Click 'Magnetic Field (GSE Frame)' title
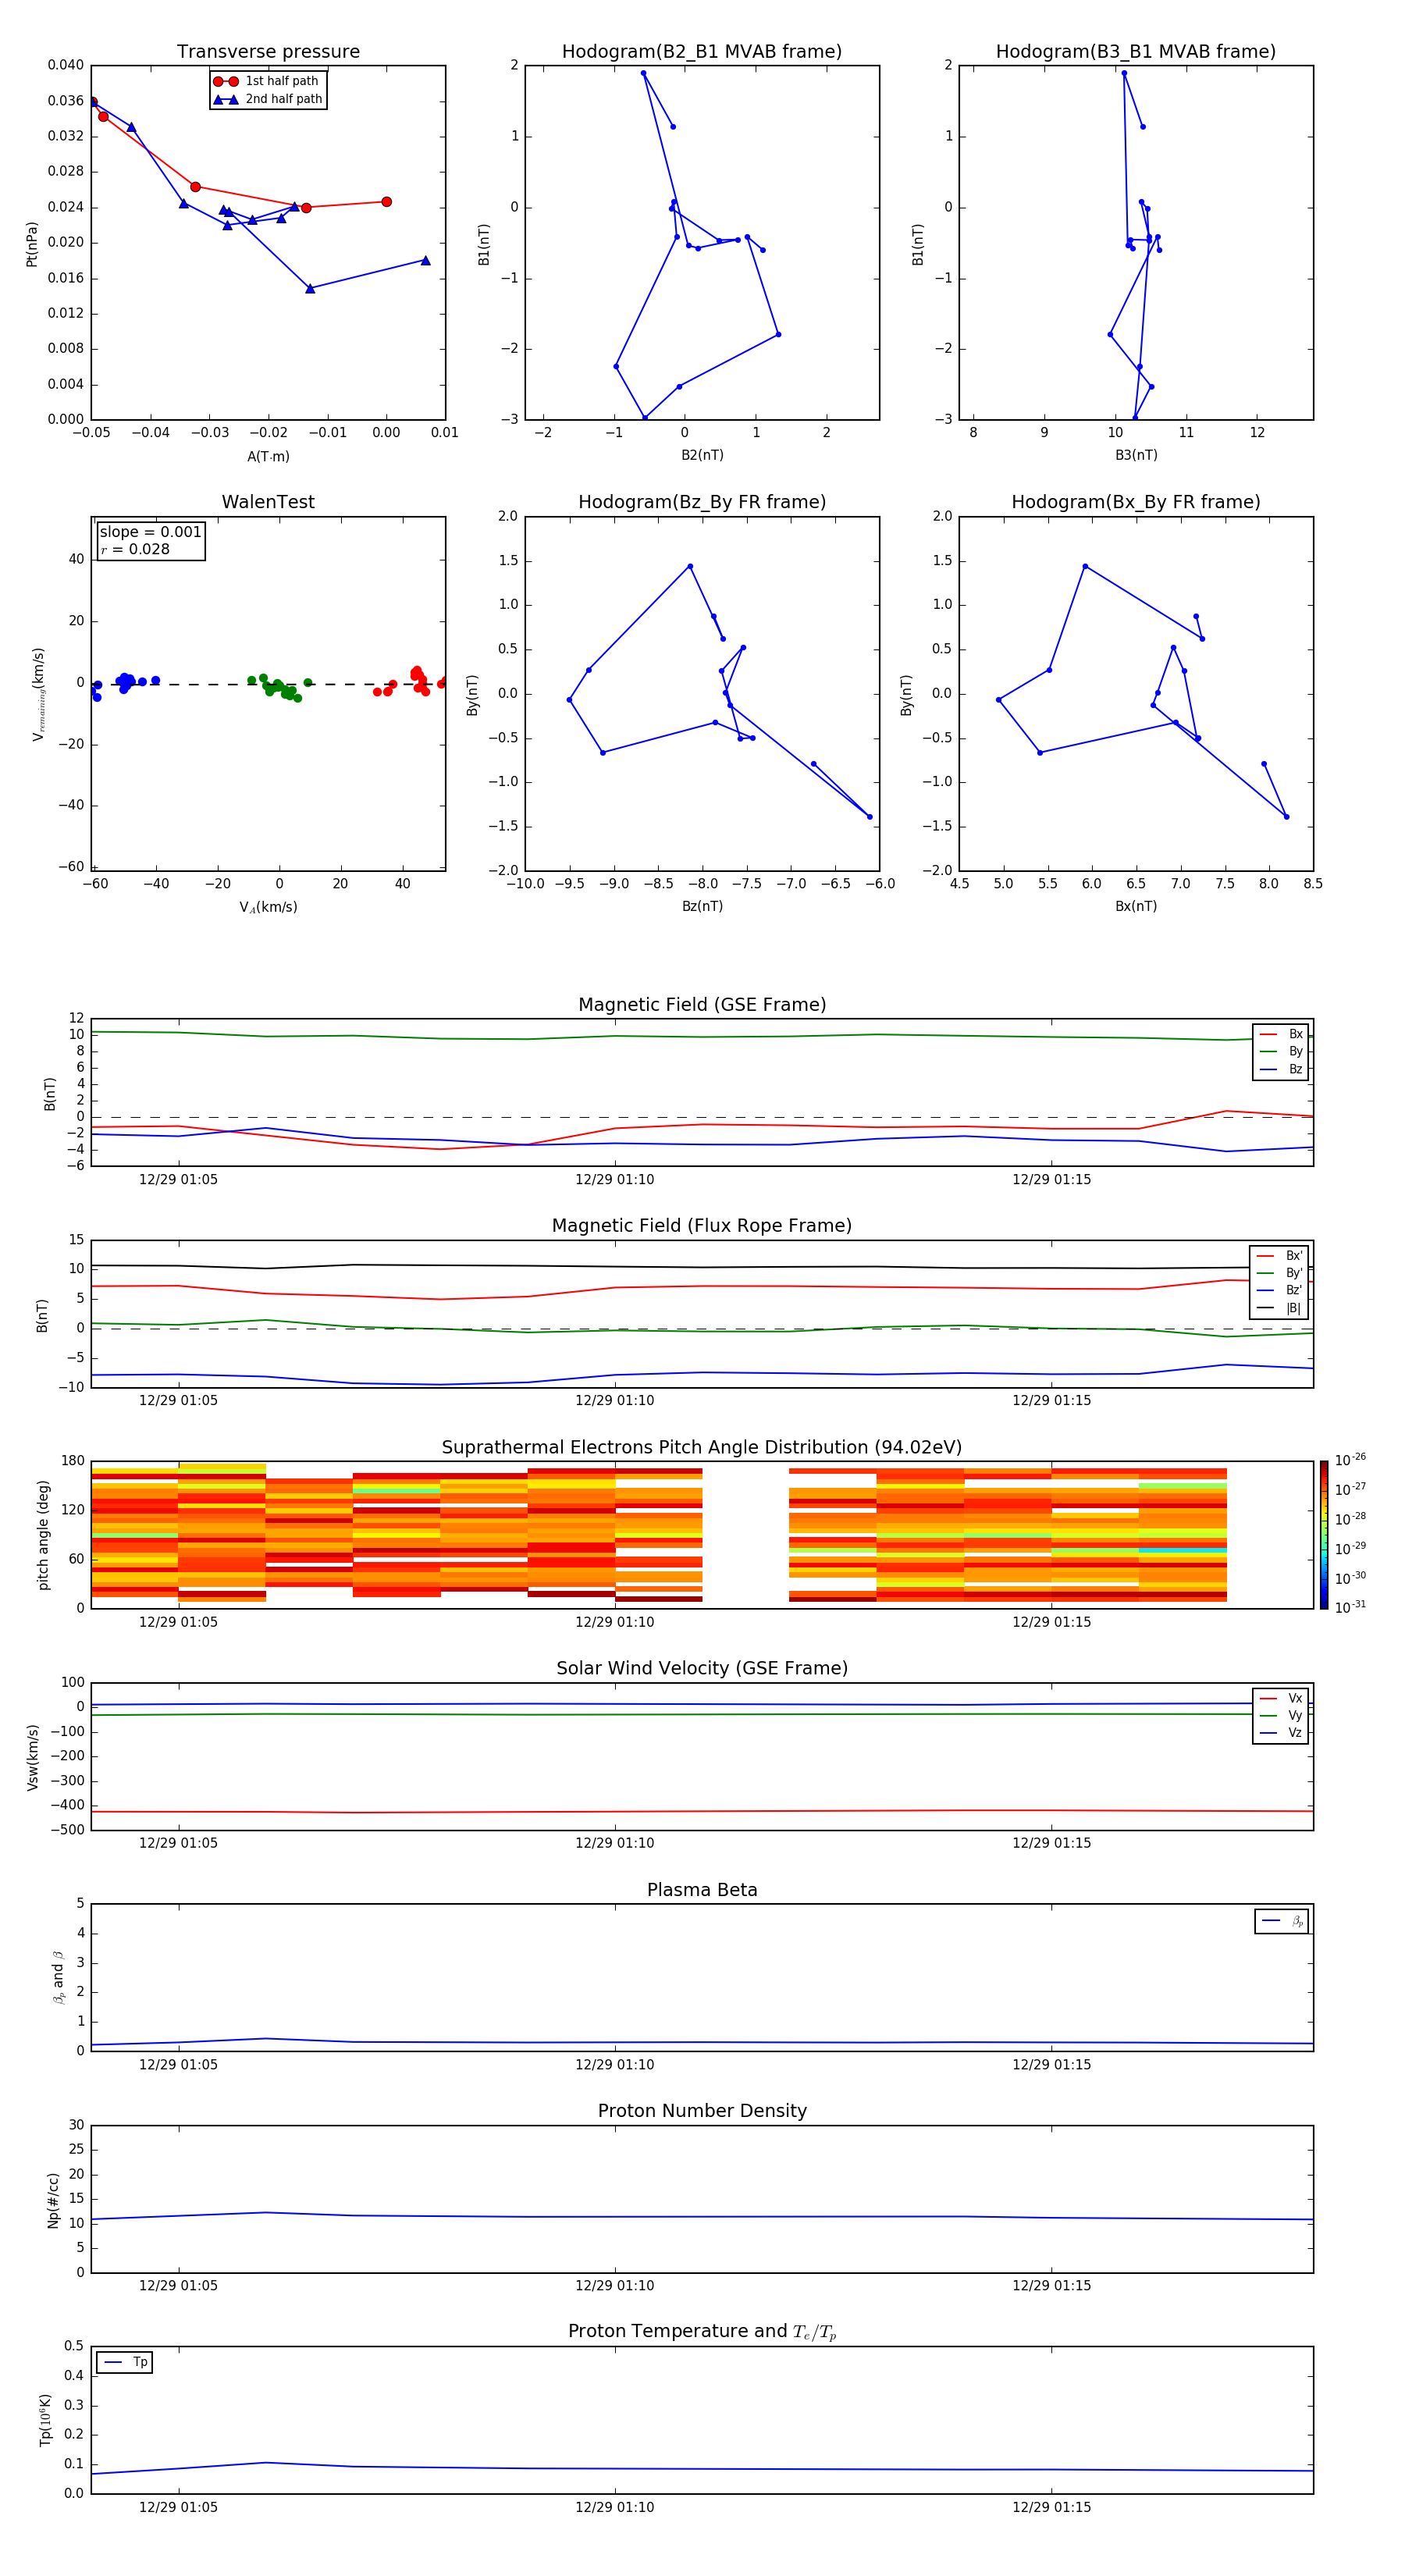Viewport: 1405px width, 2576px height. [x=702, y=1005]
